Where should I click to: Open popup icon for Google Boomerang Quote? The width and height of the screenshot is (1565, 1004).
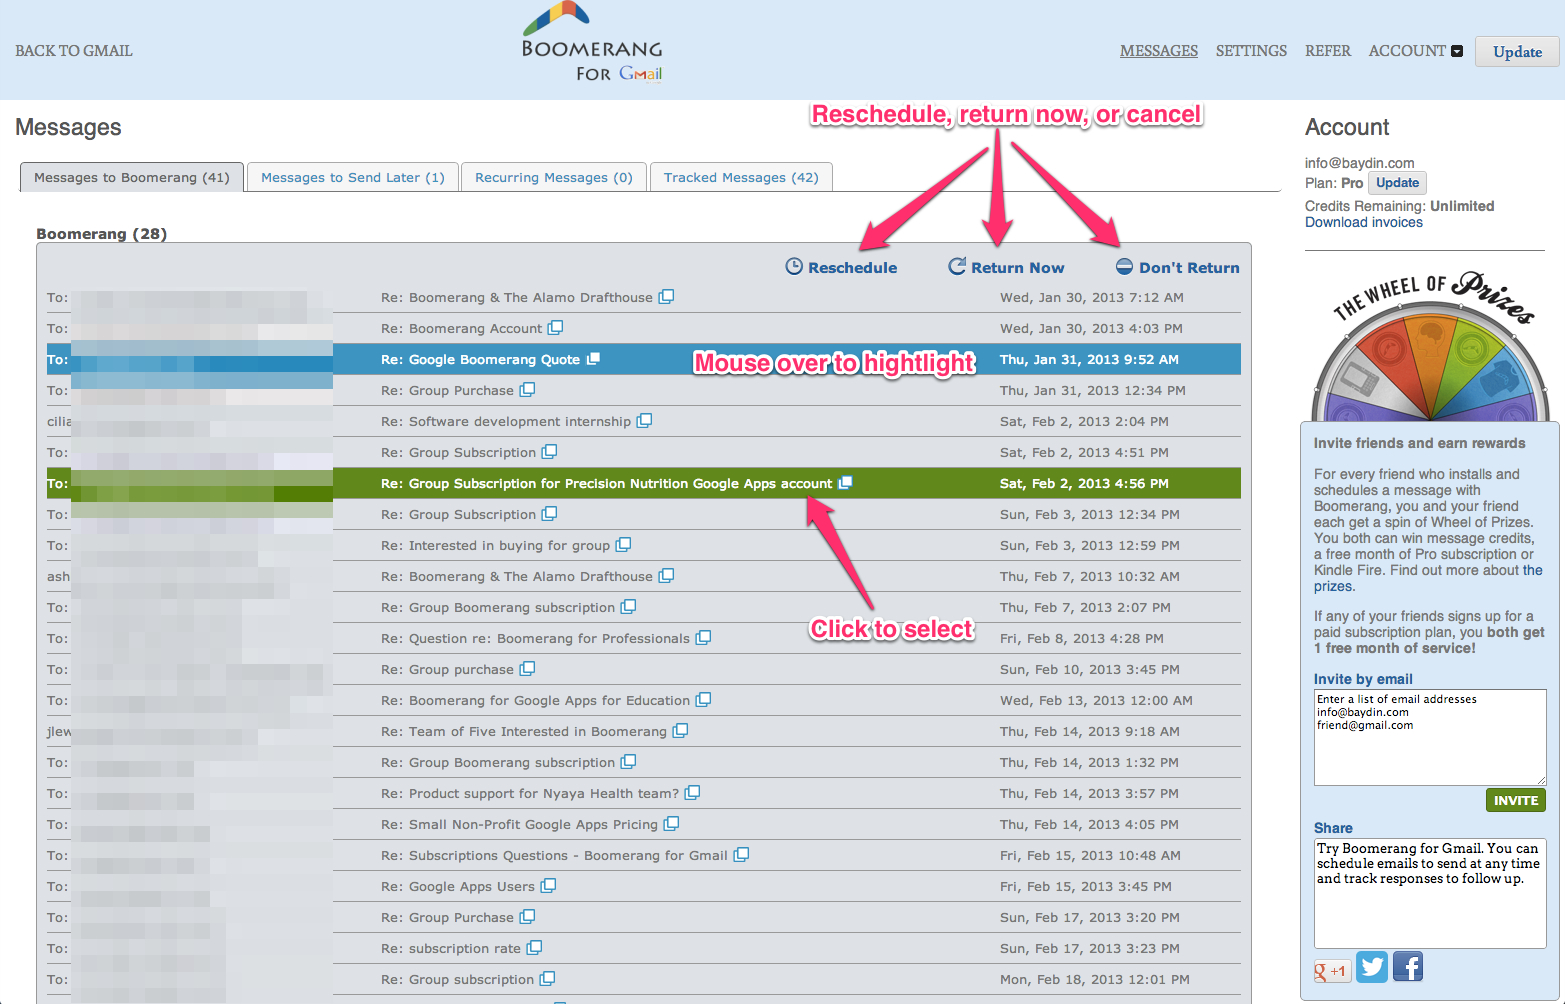593,359
